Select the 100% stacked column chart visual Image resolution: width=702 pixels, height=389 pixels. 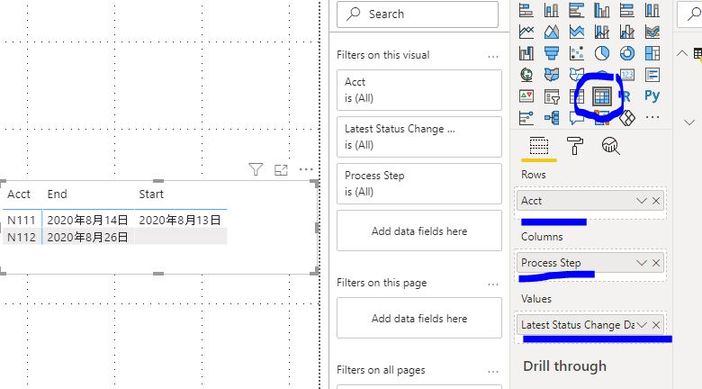click(x=652, y=10)
